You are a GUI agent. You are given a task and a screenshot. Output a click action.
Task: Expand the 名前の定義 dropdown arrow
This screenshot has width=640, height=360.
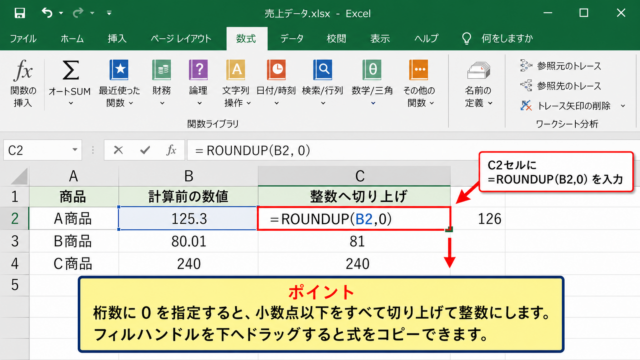(490, 104)
